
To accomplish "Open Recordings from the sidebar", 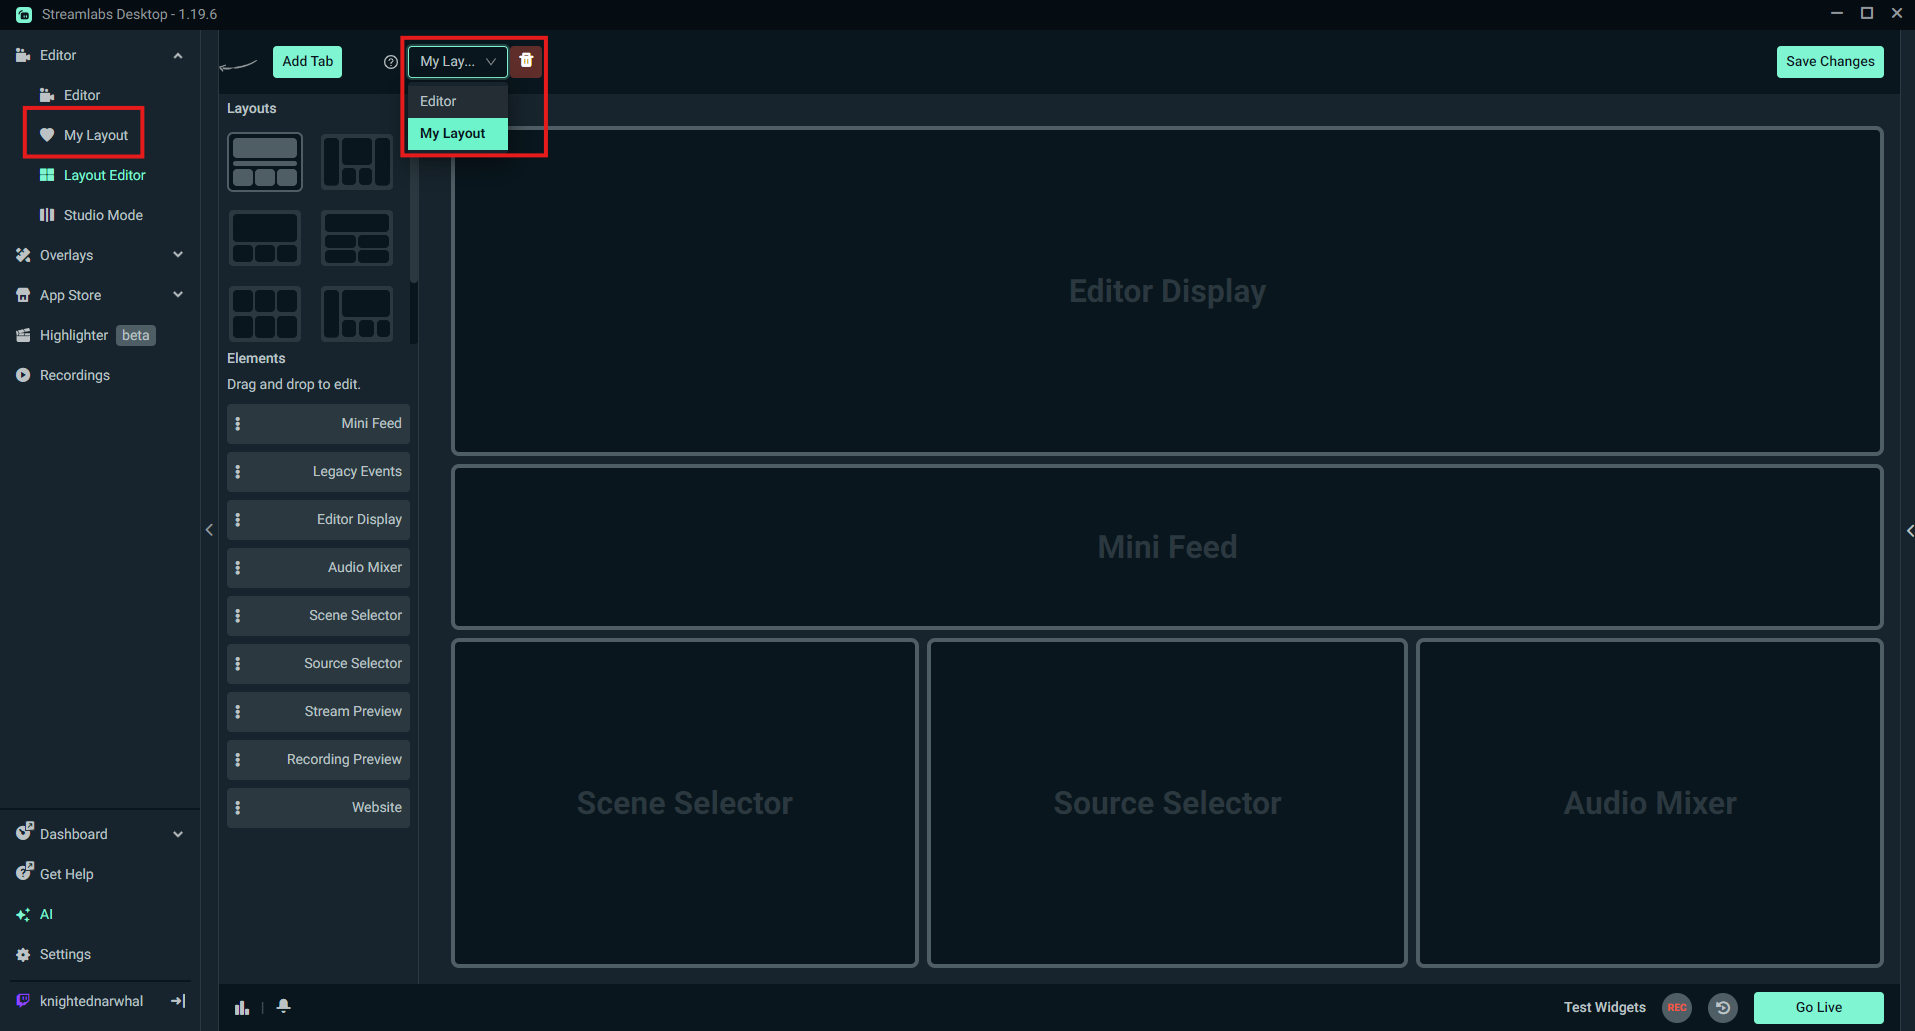I will click(x=75, y=374).
